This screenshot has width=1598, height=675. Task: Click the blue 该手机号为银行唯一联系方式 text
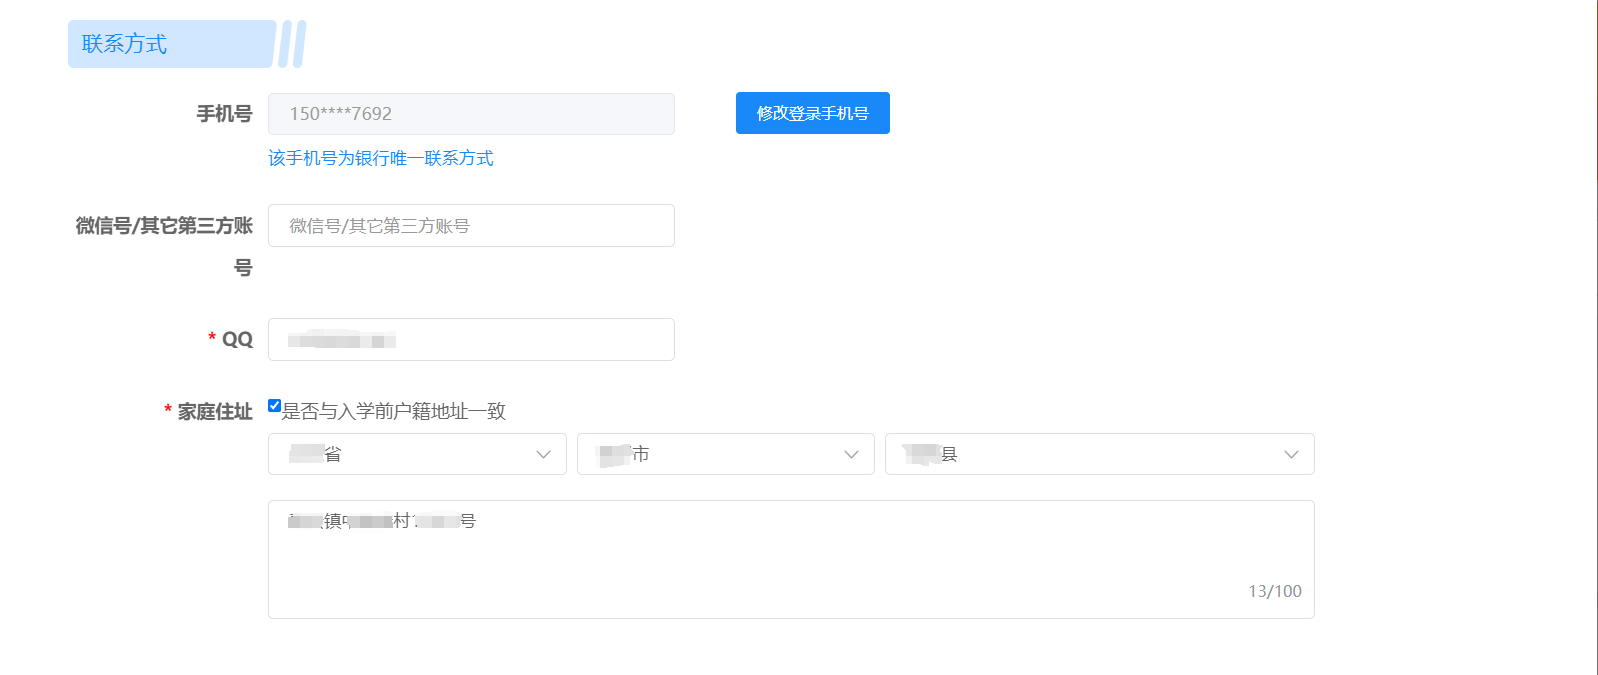pyautogui.click(x=380, y=158)
